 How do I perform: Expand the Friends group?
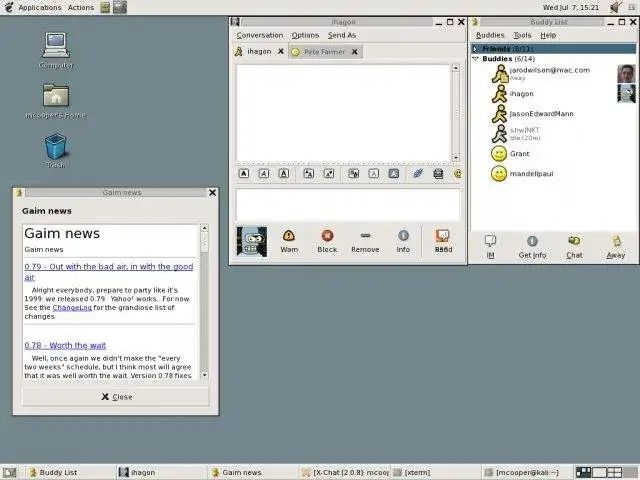pyautogui.click(x=475, y=49)
